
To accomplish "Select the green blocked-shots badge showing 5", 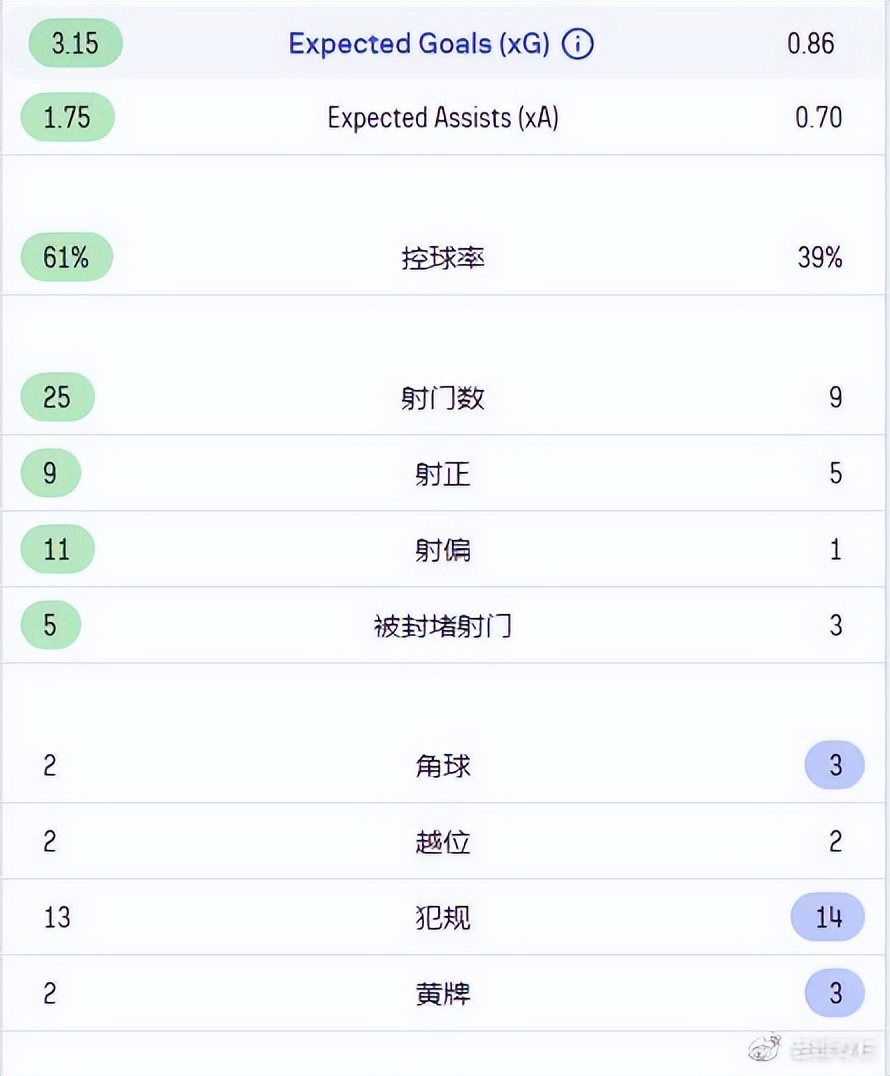I will 51,625.
